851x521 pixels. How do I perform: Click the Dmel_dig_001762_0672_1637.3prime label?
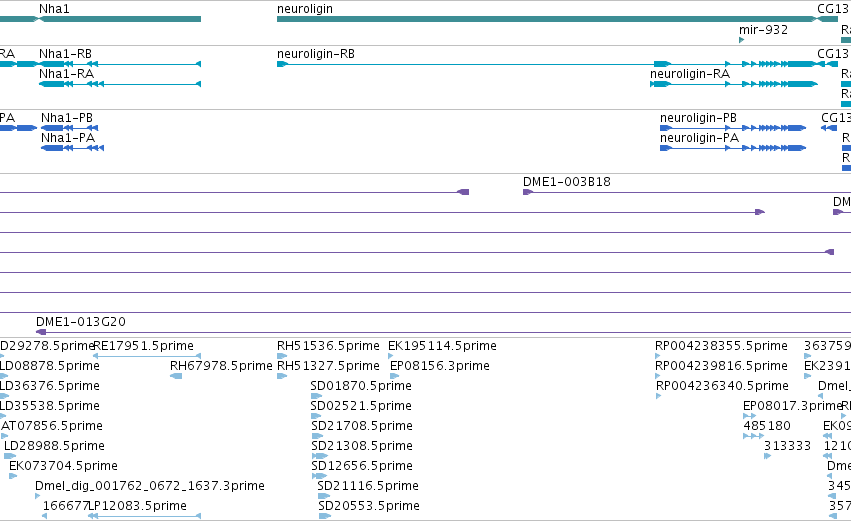[150, 486]
